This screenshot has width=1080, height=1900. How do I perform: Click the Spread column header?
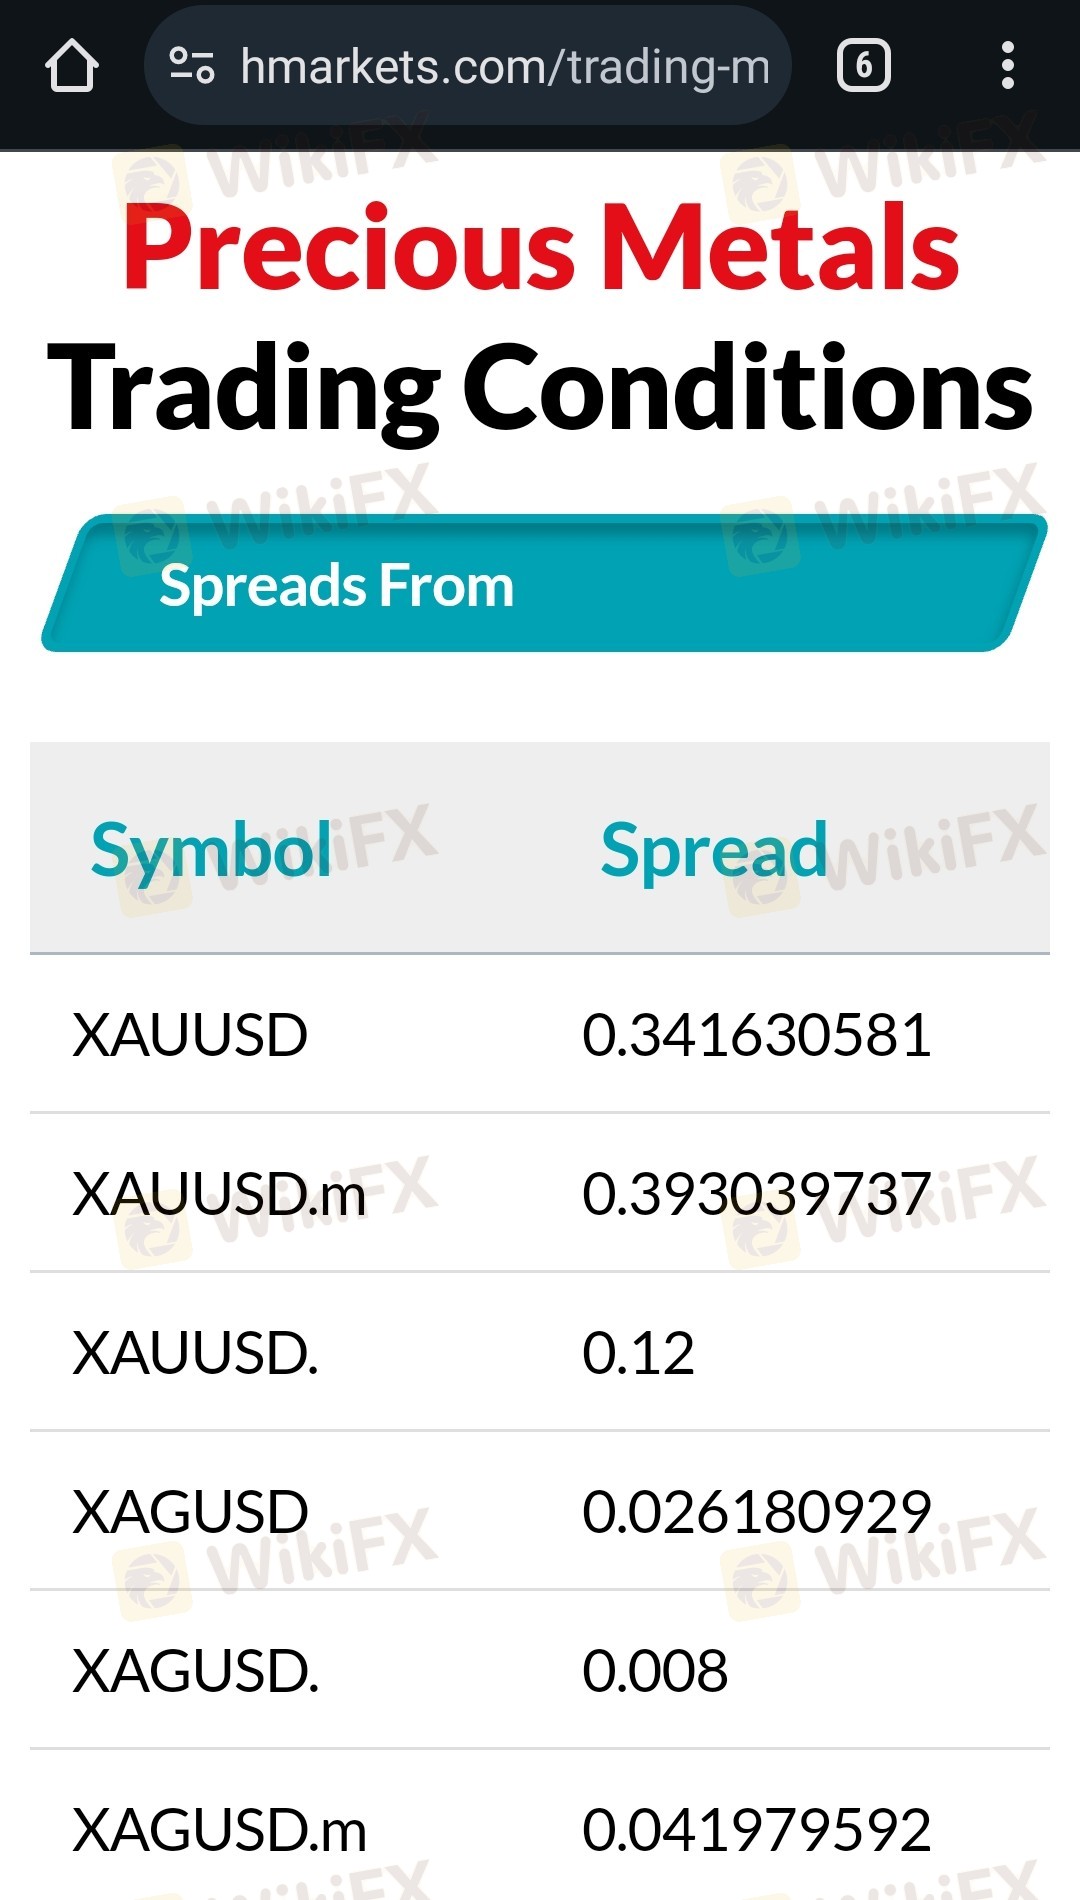pos(714,851)
